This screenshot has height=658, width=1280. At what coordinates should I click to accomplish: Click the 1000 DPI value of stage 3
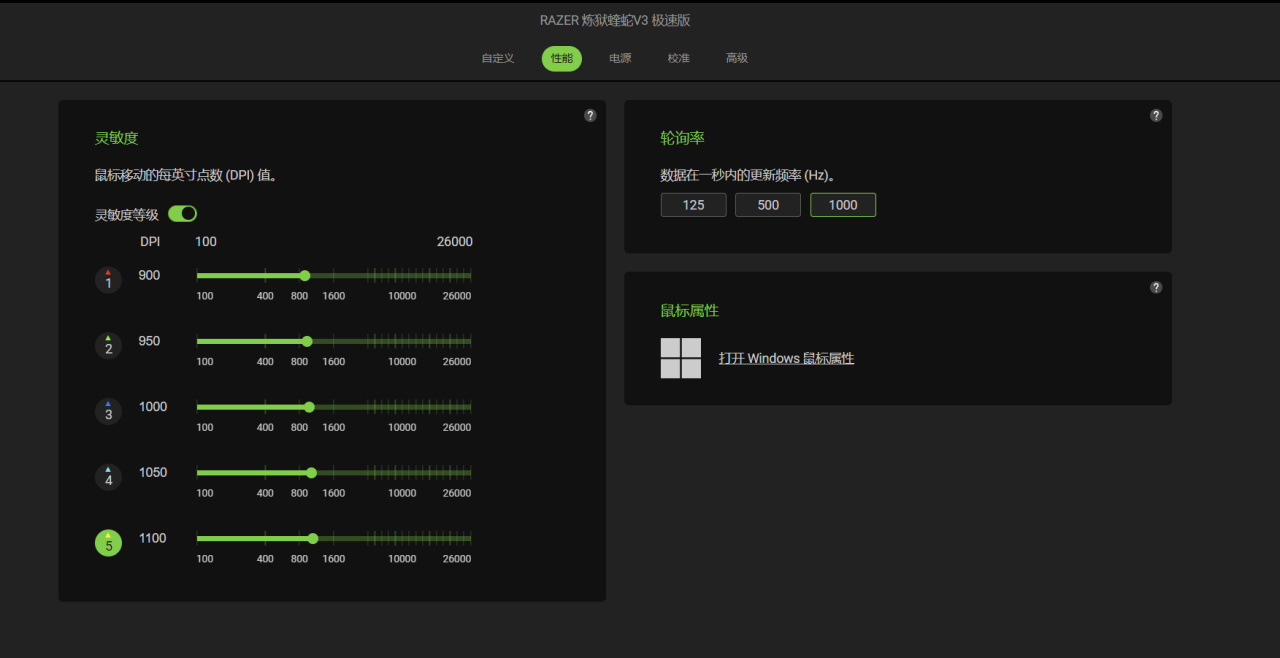pyautogui.click(x=153, y=407)
